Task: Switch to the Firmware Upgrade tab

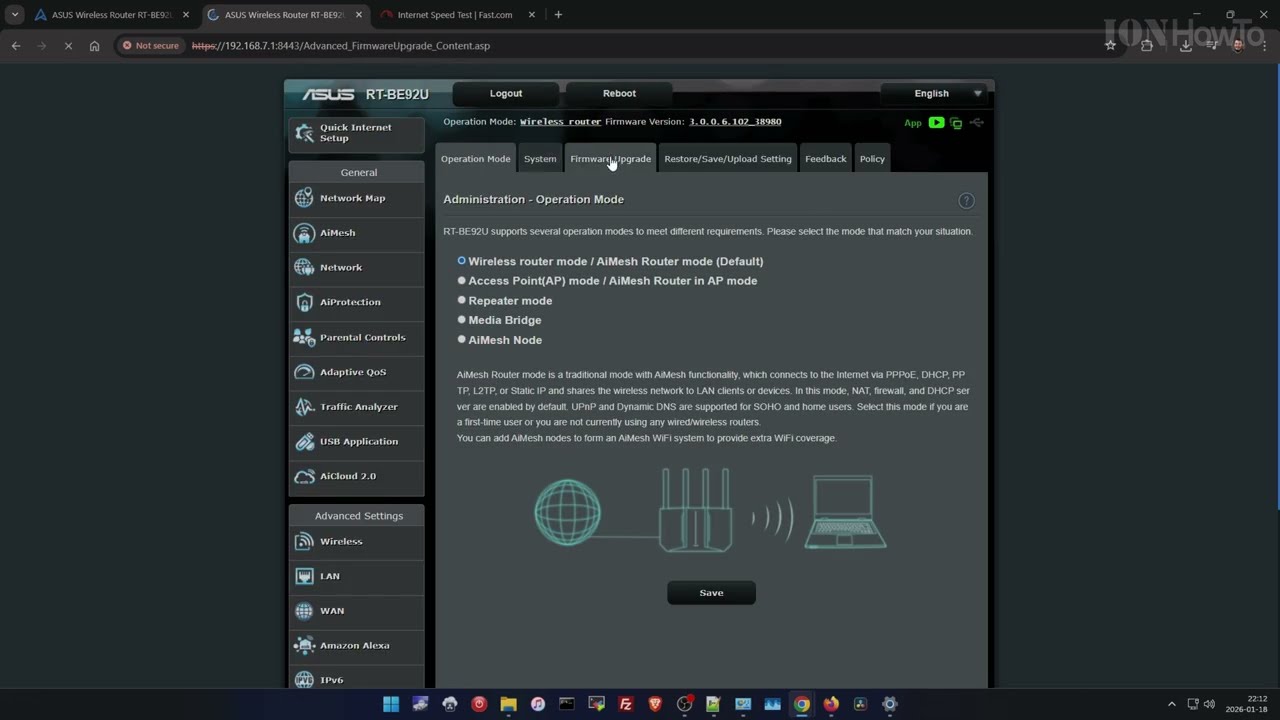Action: click(610, 159)
